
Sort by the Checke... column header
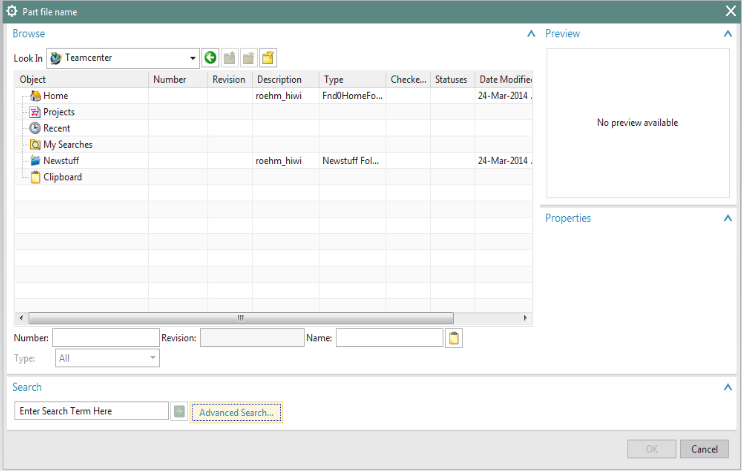pos(408,80)
